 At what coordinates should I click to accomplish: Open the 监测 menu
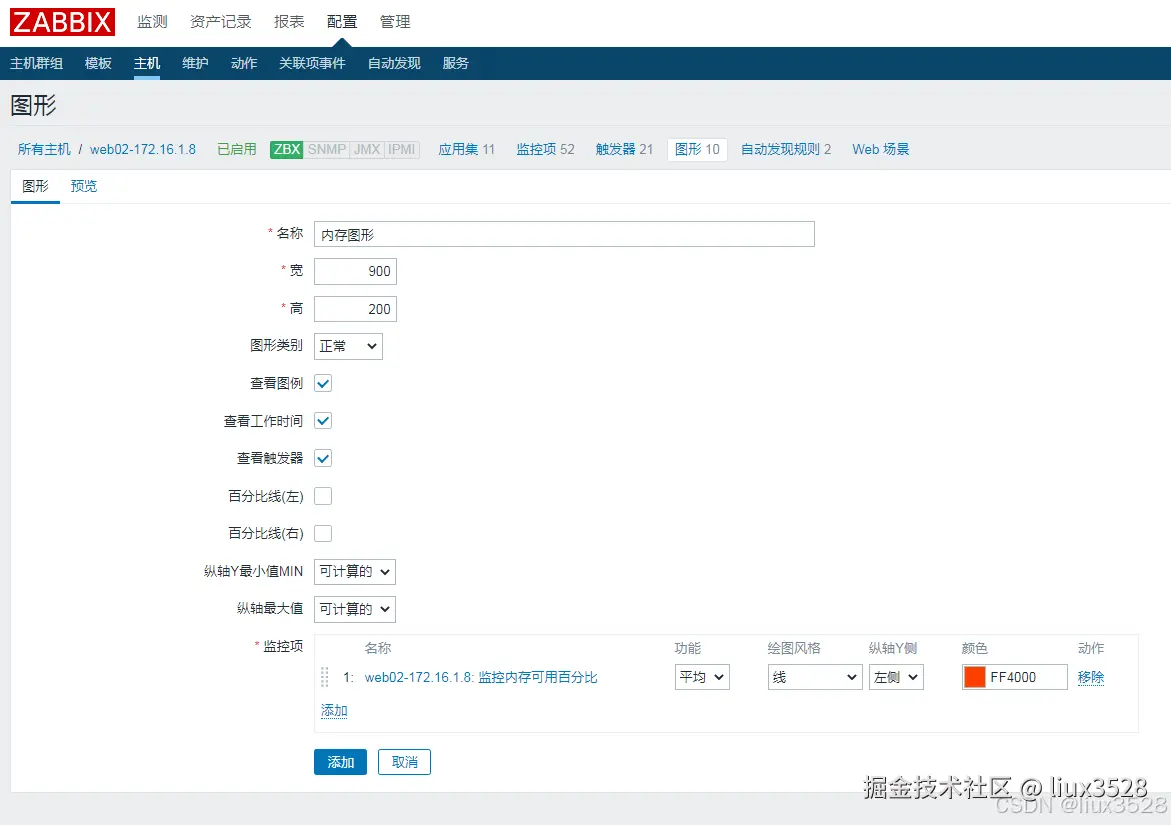151,21
